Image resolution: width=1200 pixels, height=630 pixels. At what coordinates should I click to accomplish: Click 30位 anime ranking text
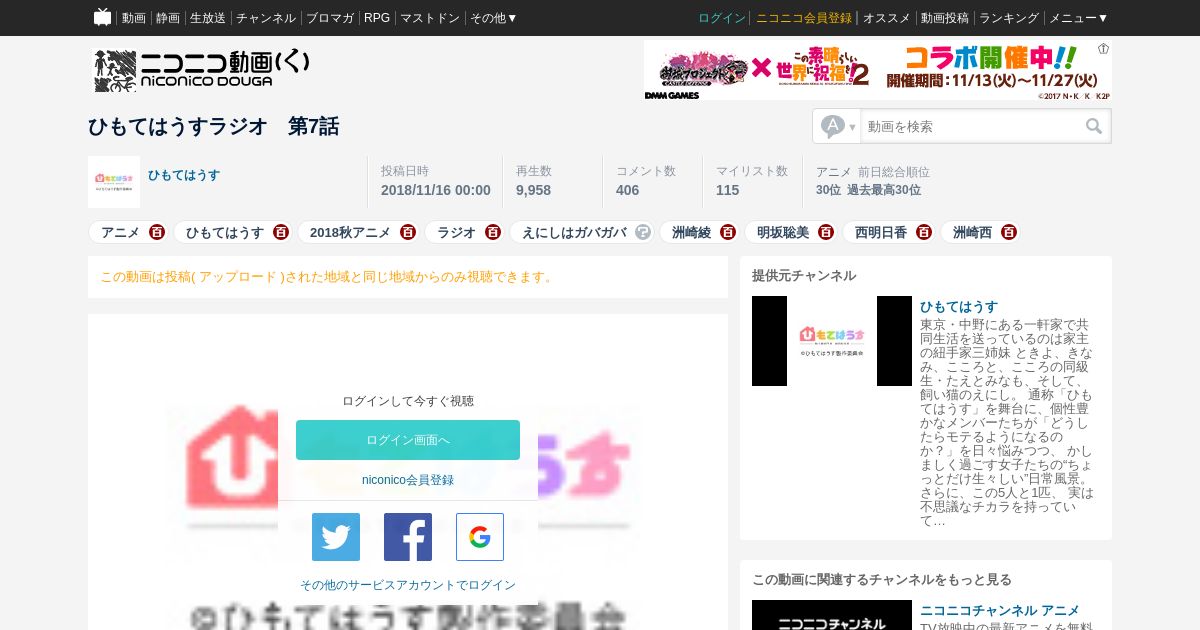(828, 190)
